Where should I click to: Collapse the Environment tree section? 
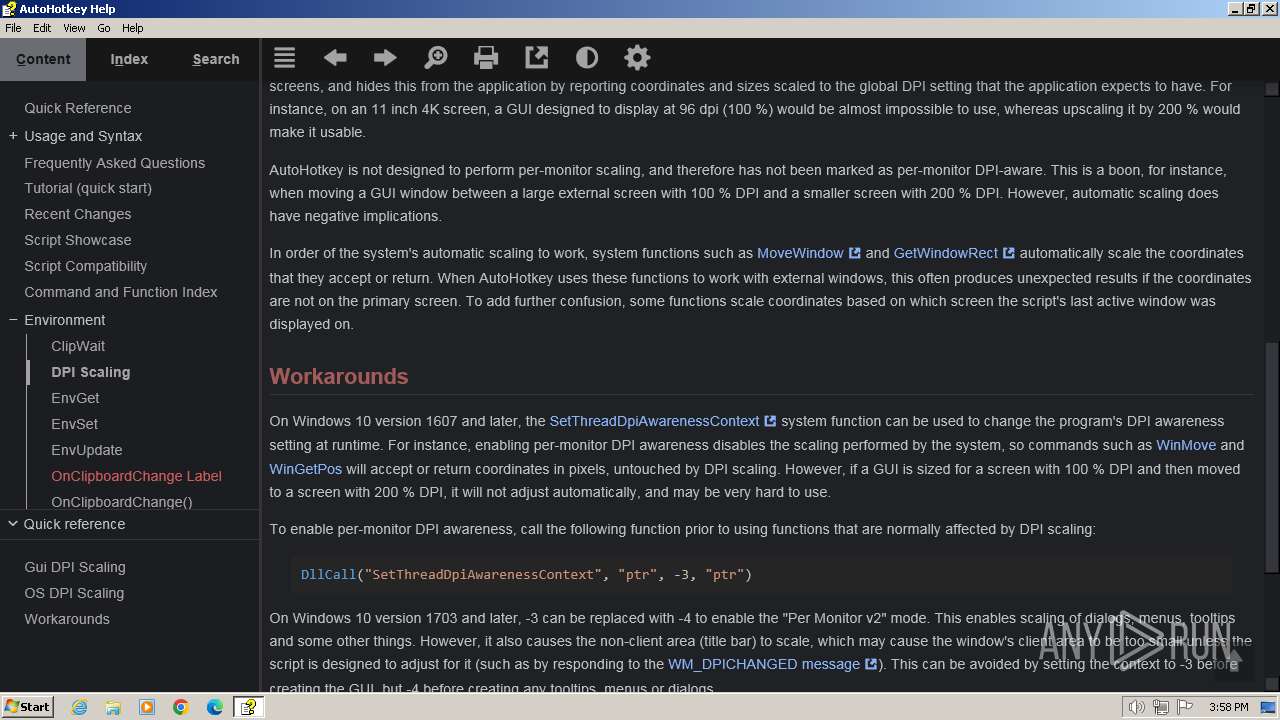click(x=13, y=320)
